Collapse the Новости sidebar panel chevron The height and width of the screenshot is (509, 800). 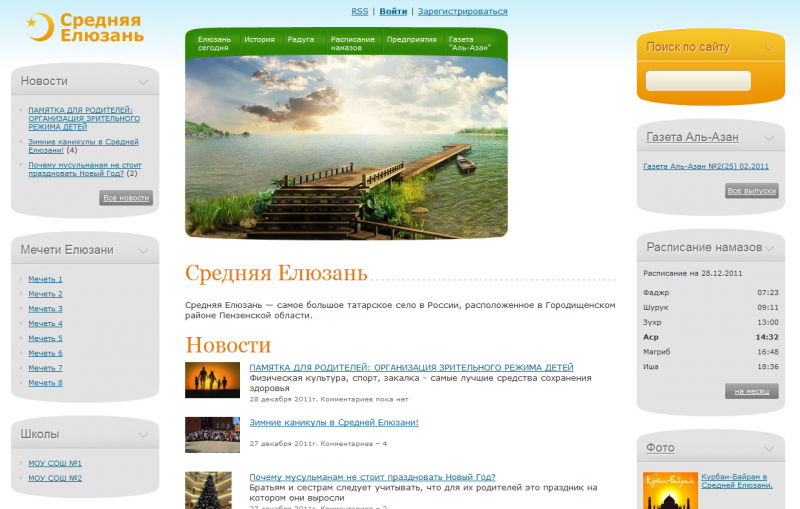pyautogui.click(x=143, y=82)
